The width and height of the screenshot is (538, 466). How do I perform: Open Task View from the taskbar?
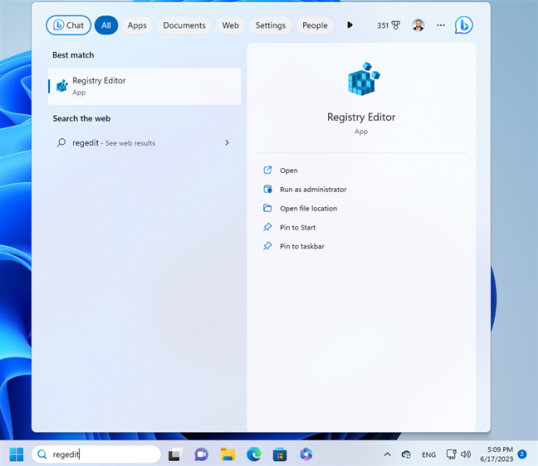[x=175, y=454]
